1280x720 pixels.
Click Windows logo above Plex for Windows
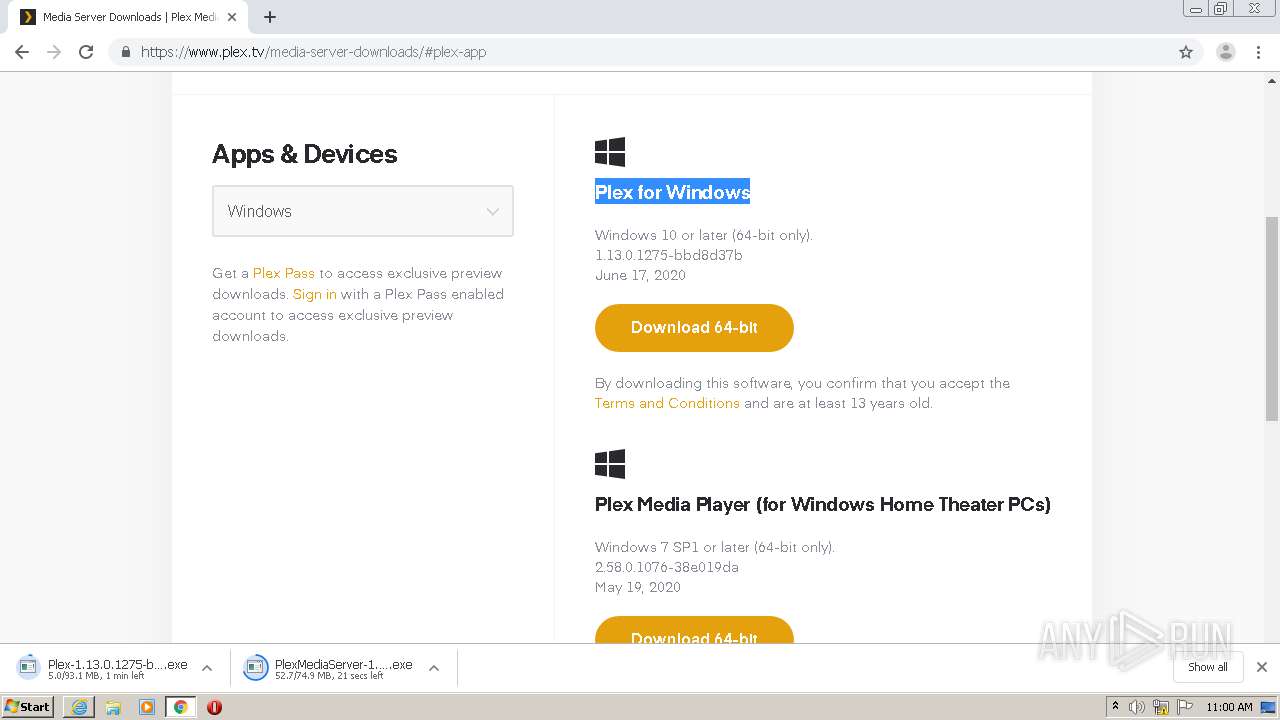click(610, 152)
